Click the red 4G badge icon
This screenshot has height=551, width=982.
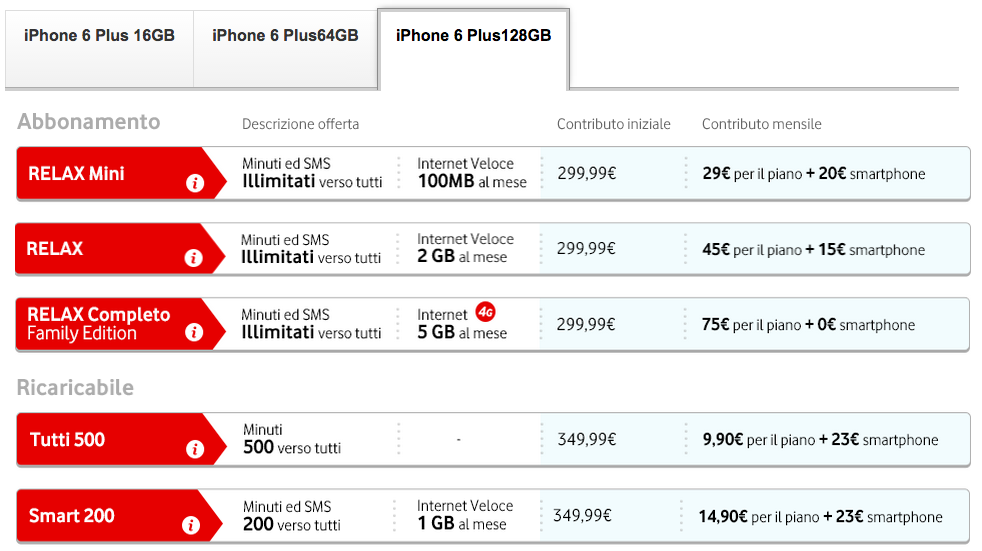pos(486,312)
